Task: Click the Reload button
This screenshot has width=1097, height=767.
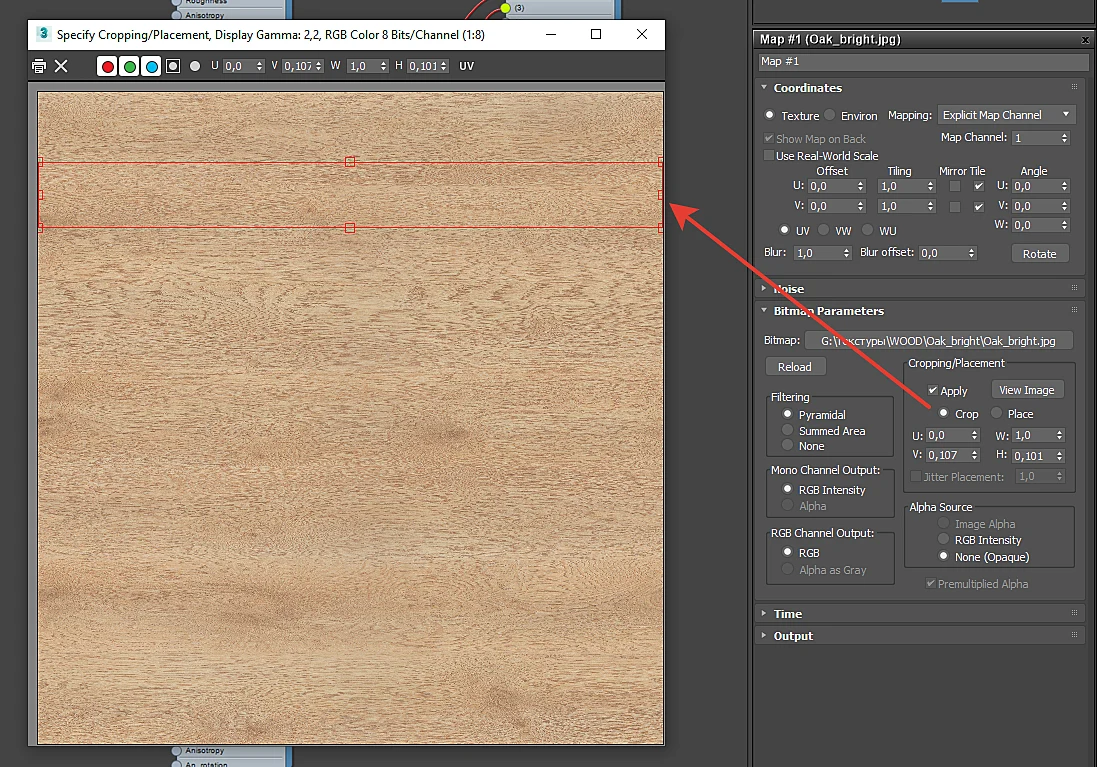Action: pyautogui.click(x=795, y=367)
